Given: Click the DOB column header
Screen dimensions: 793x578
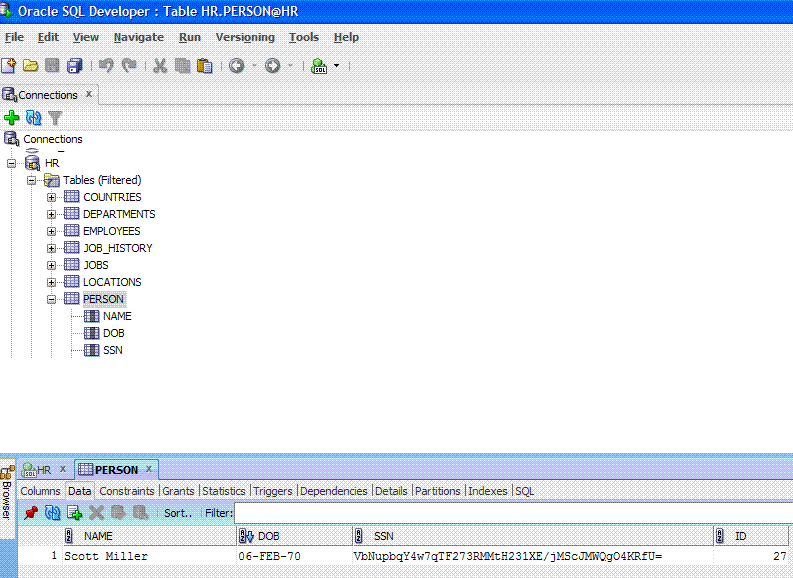Looking at the screenshot, I should [294, 536].
